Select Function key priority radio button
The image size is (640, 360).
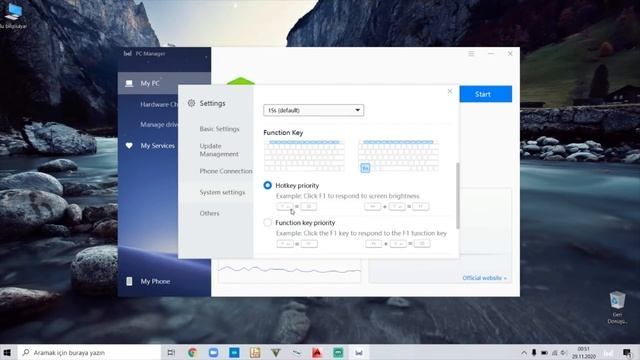[267, 222]
